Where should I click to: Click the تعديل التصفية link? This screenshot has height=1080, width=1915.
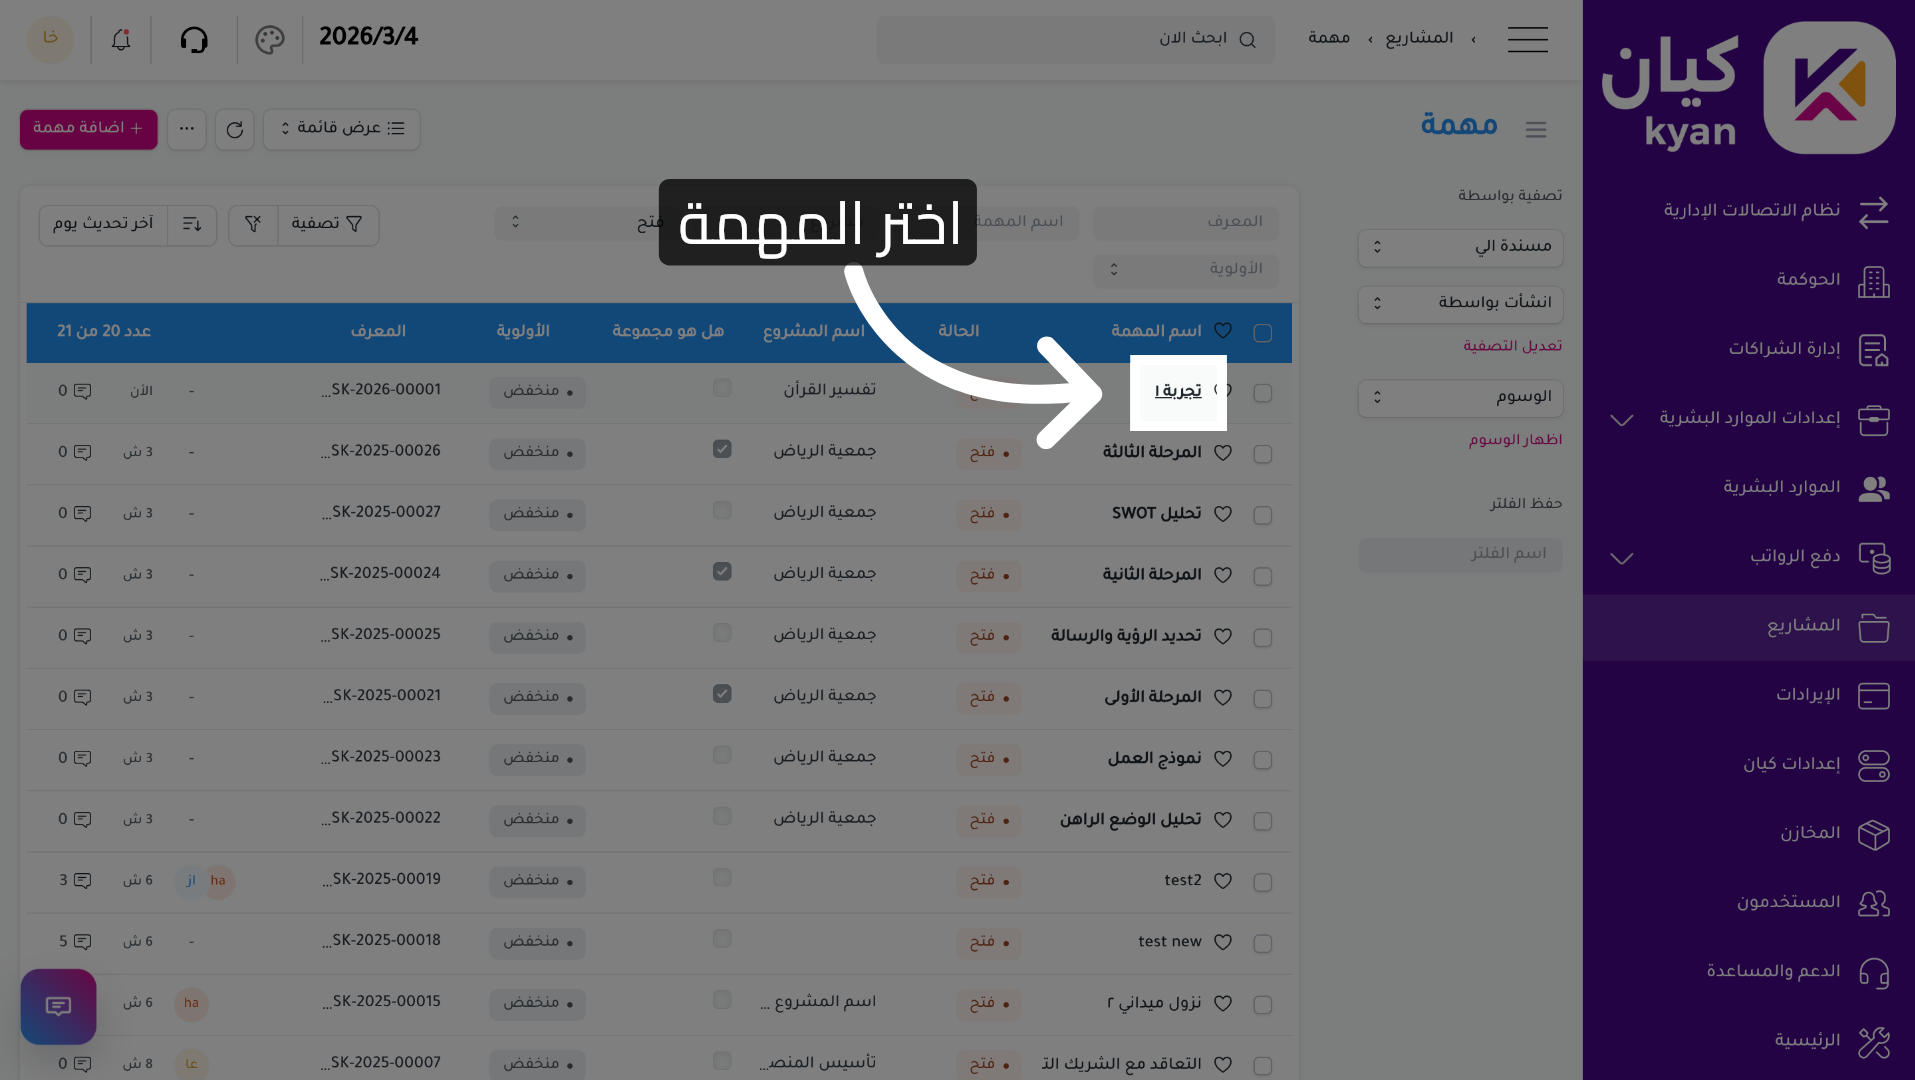1514,345
